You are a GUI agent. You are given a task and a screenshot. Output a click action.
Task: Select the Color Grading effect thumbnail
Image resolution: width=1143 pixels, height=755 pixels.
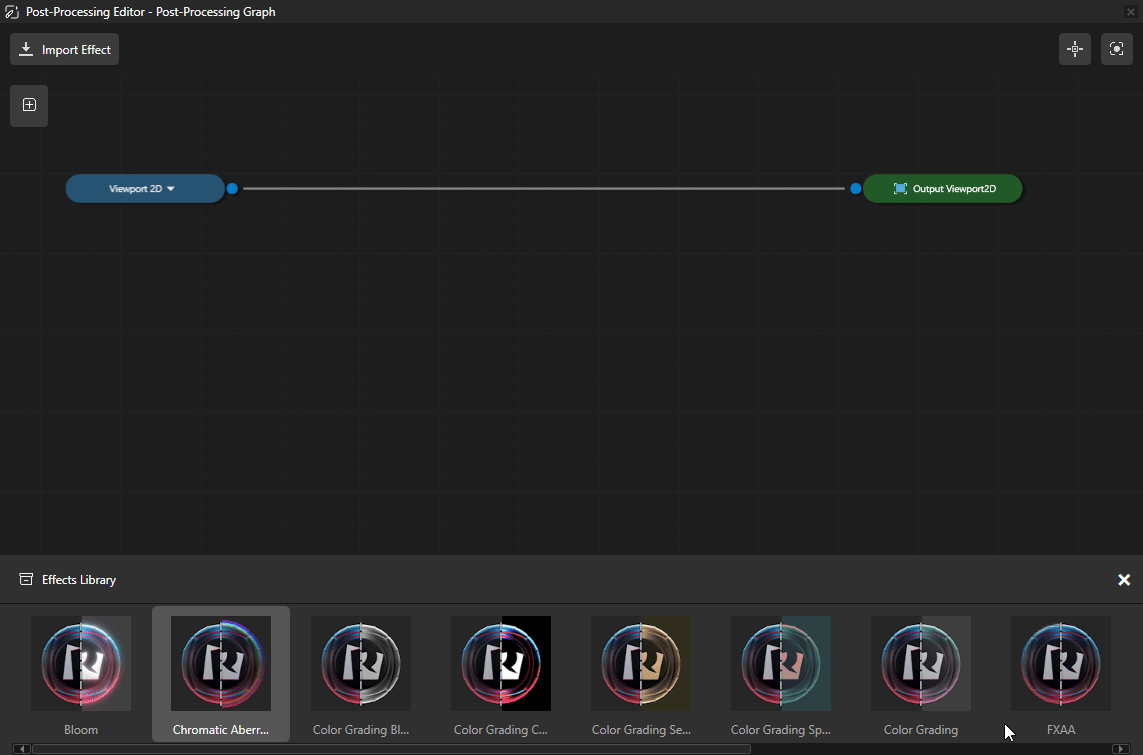(920, 663)
